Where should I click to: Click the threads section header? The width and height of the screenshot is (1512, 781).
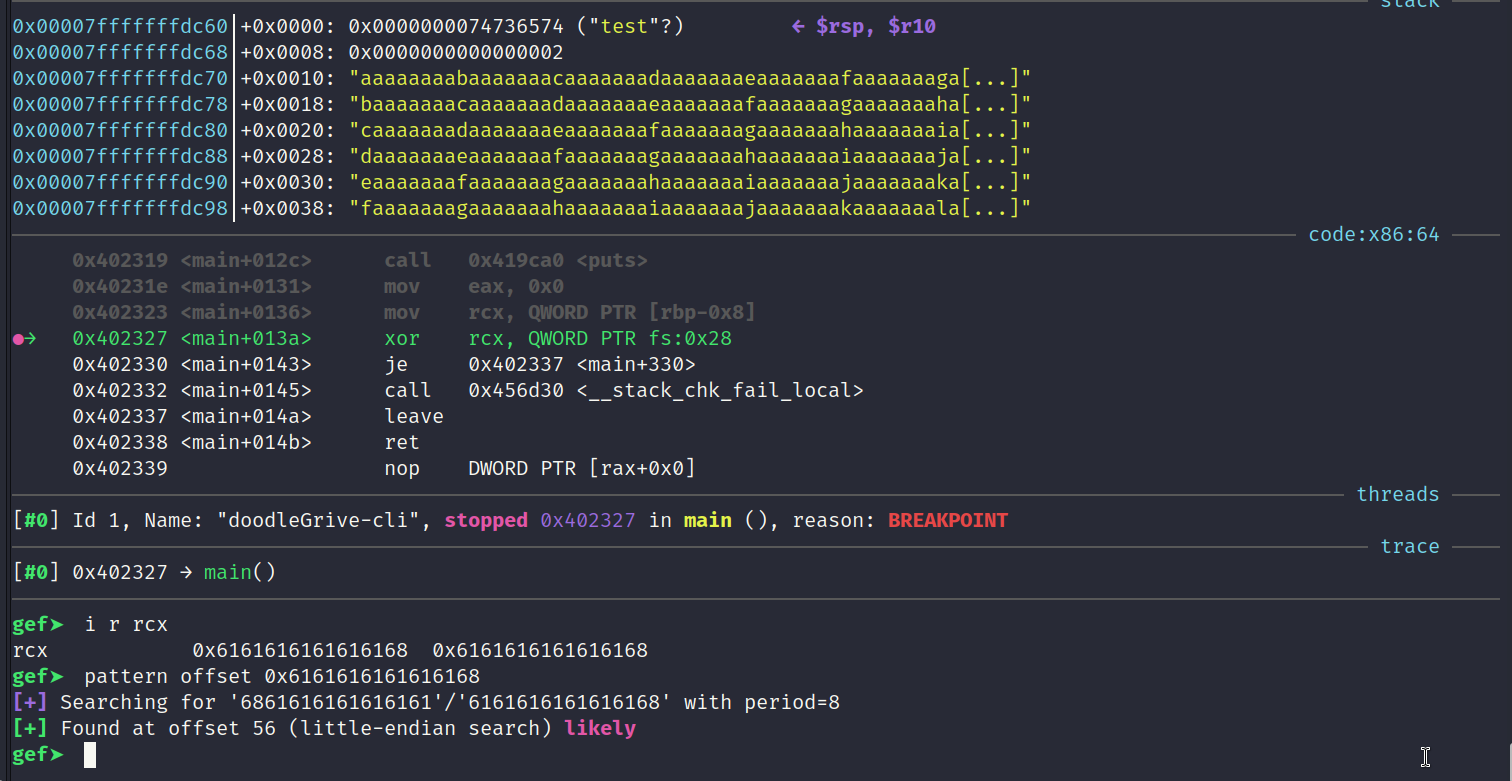(x=1397, y=495)
